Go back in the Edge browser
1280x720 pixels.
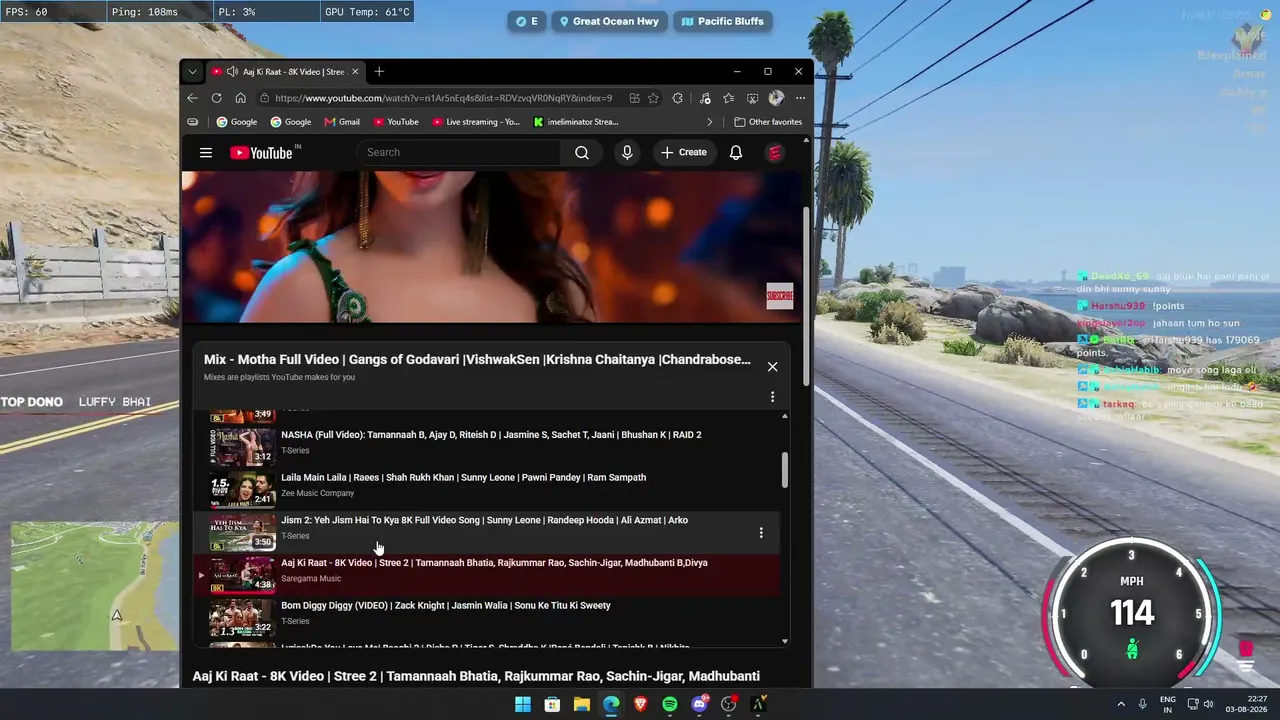click(x=192, y=98)
